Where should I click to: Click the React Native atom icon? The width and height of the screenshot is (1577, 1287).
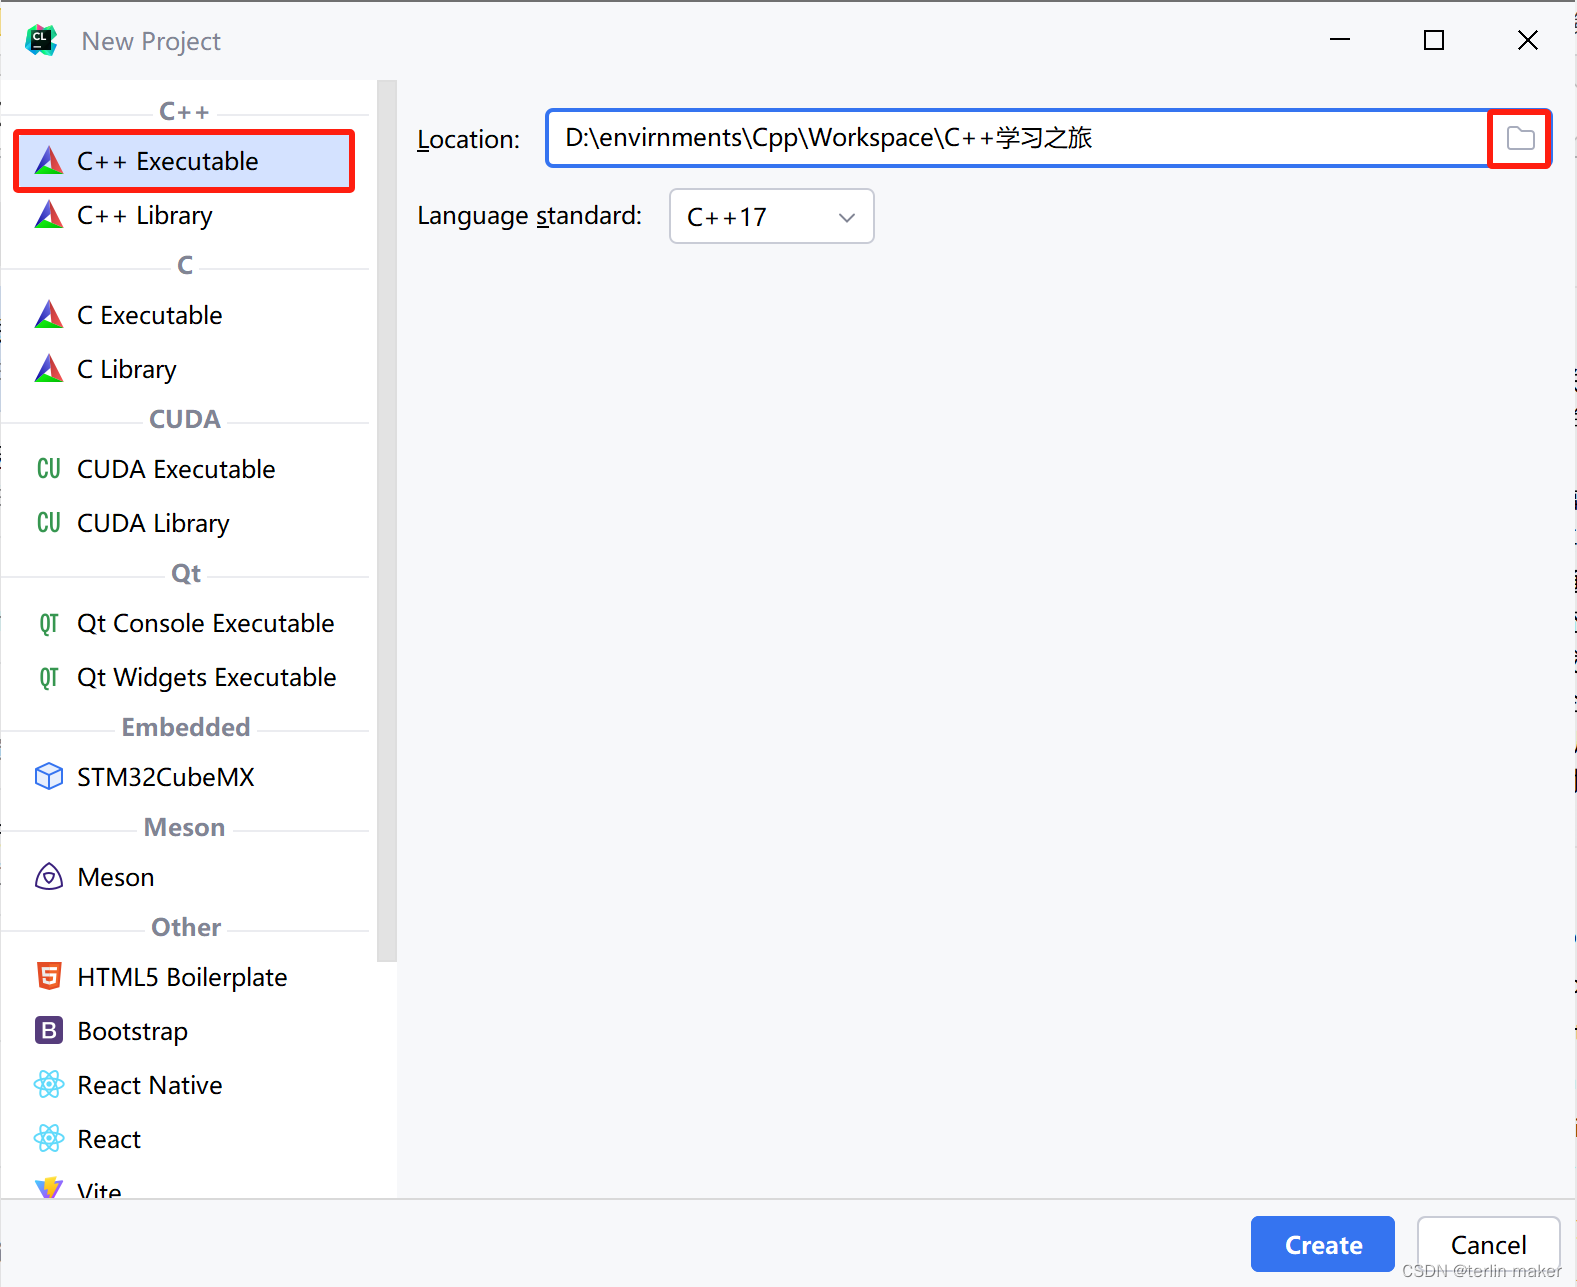coord(49,1084)
